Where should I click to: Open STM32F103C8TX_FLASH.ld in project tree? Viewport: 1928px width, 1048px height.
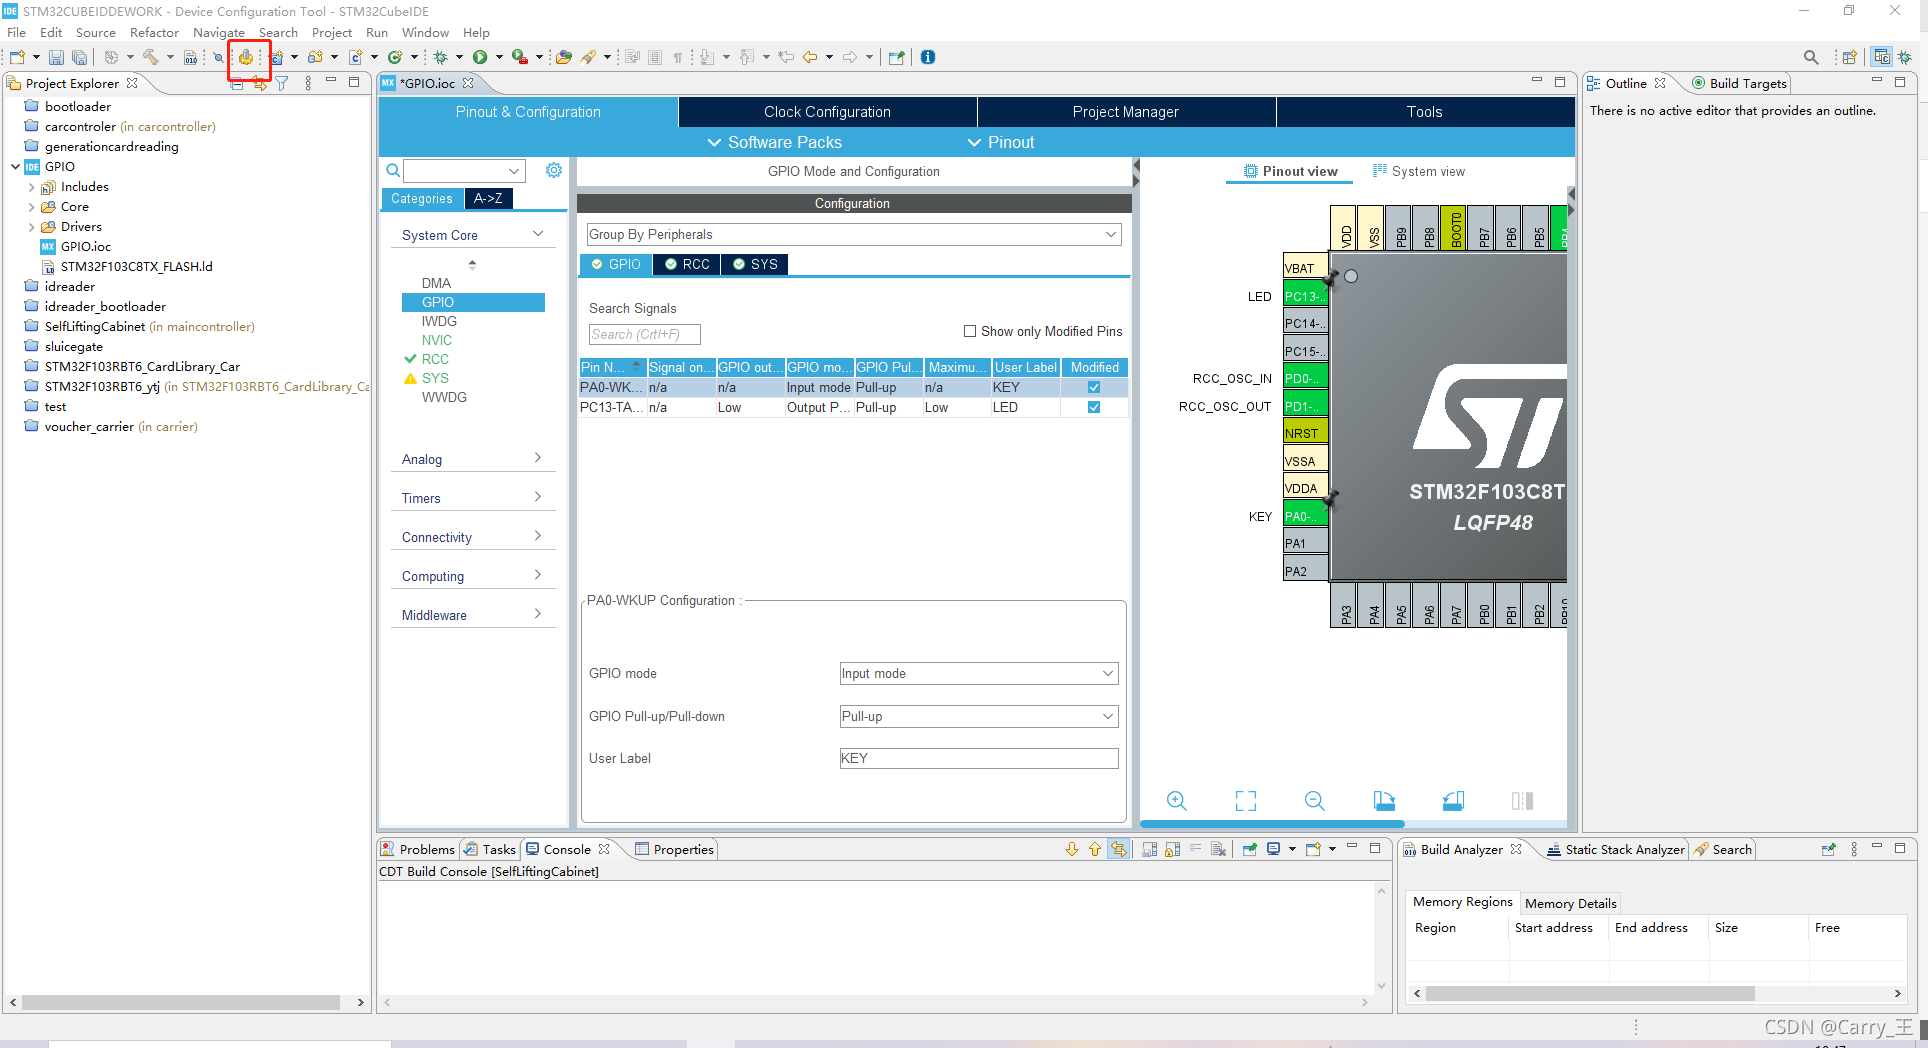point(136,267)
